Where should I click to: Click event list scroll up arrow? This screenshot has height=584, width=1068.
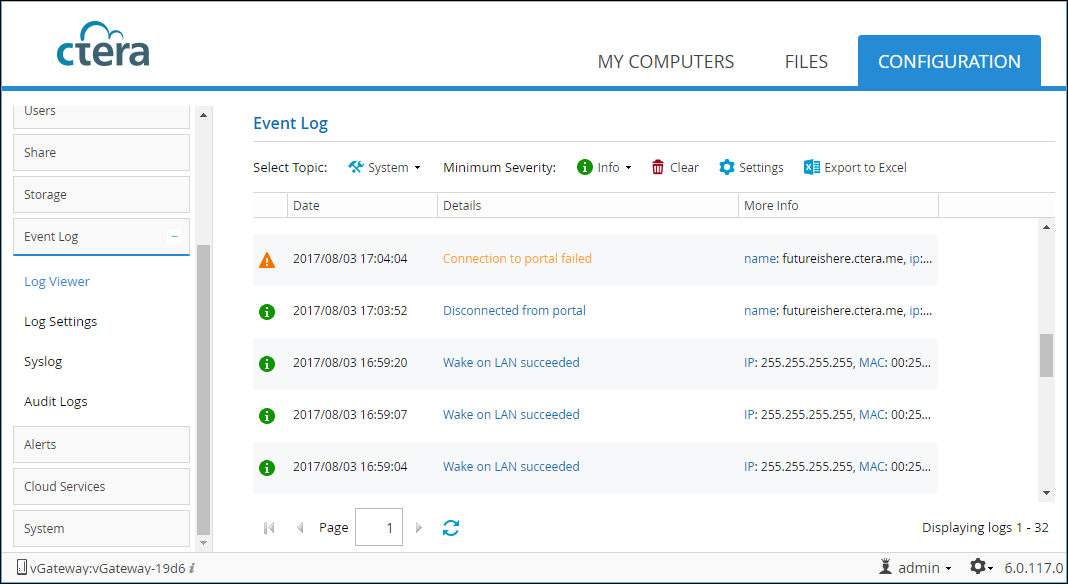(x=1046, y=227)
